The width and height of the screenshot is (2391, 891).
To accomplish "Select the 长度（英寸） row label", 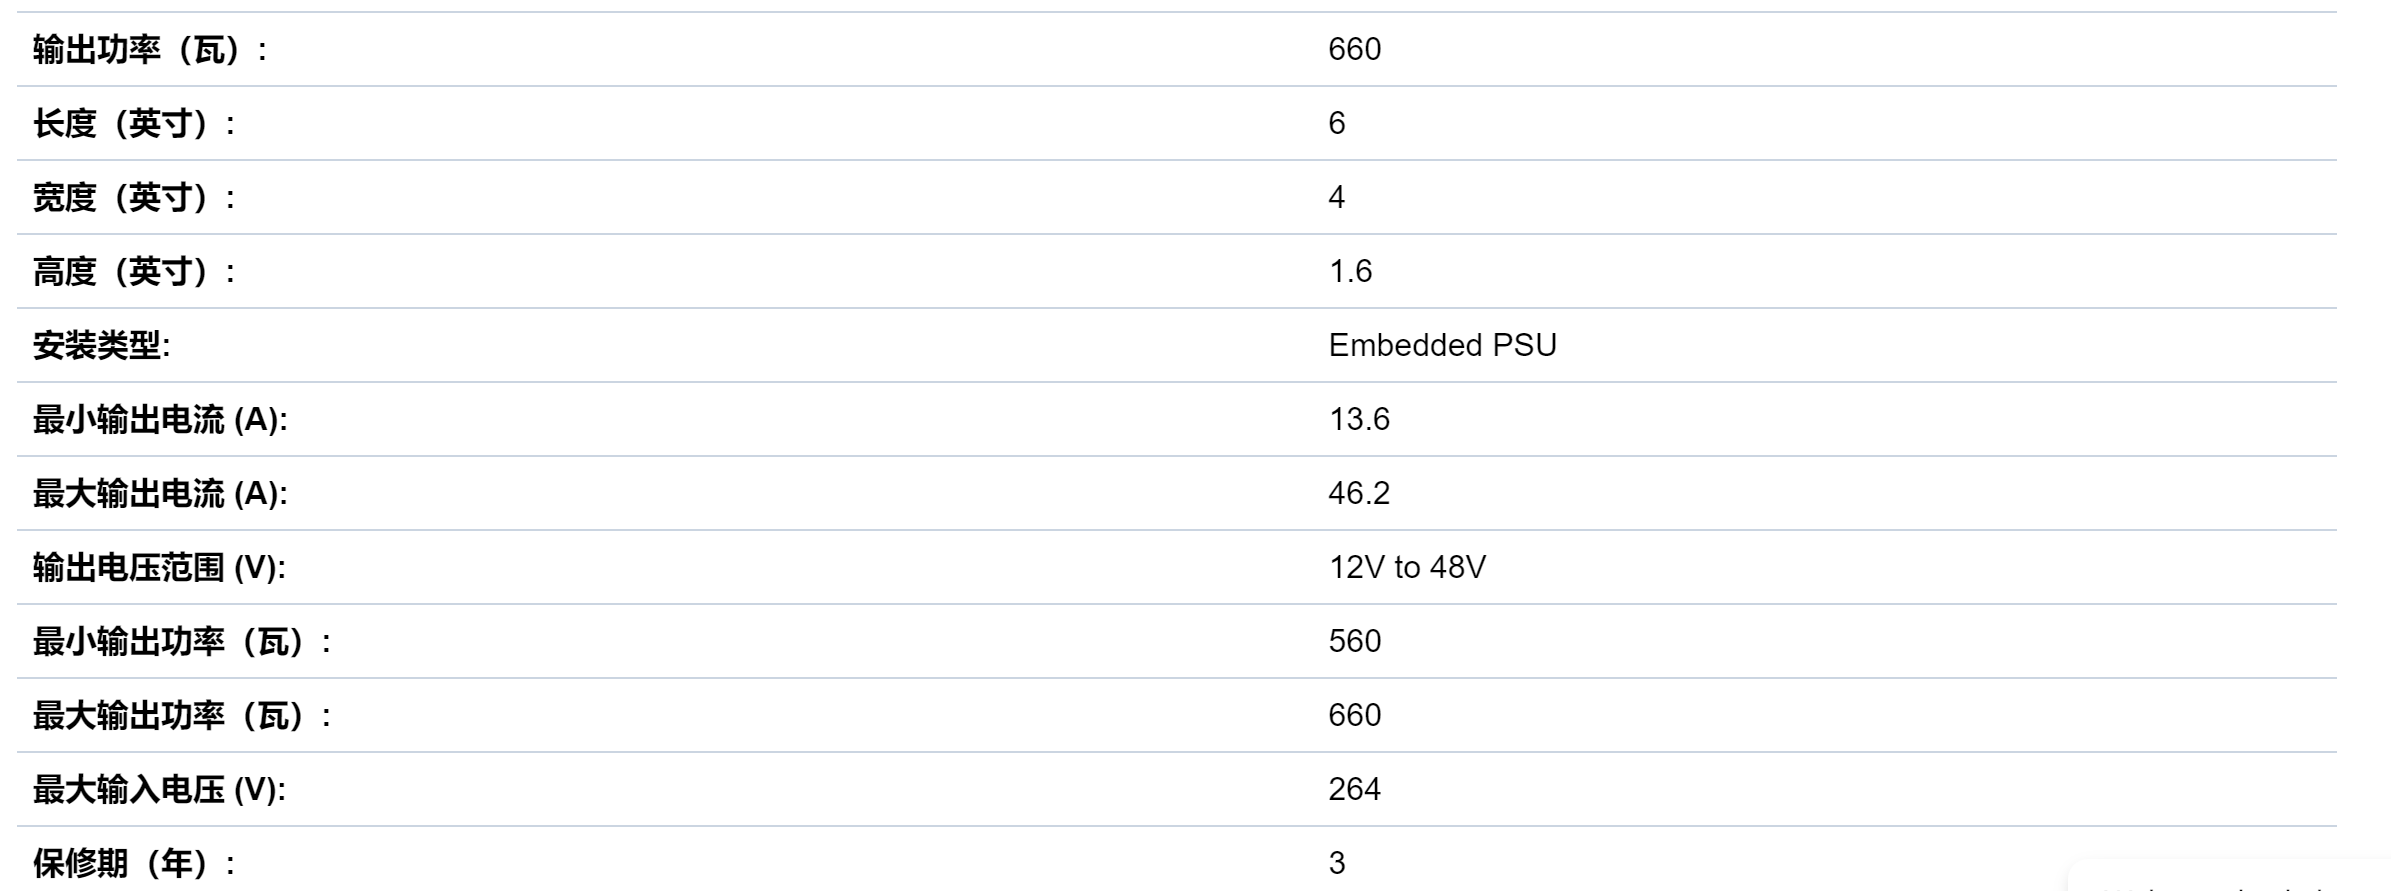I will click(133, 124).
